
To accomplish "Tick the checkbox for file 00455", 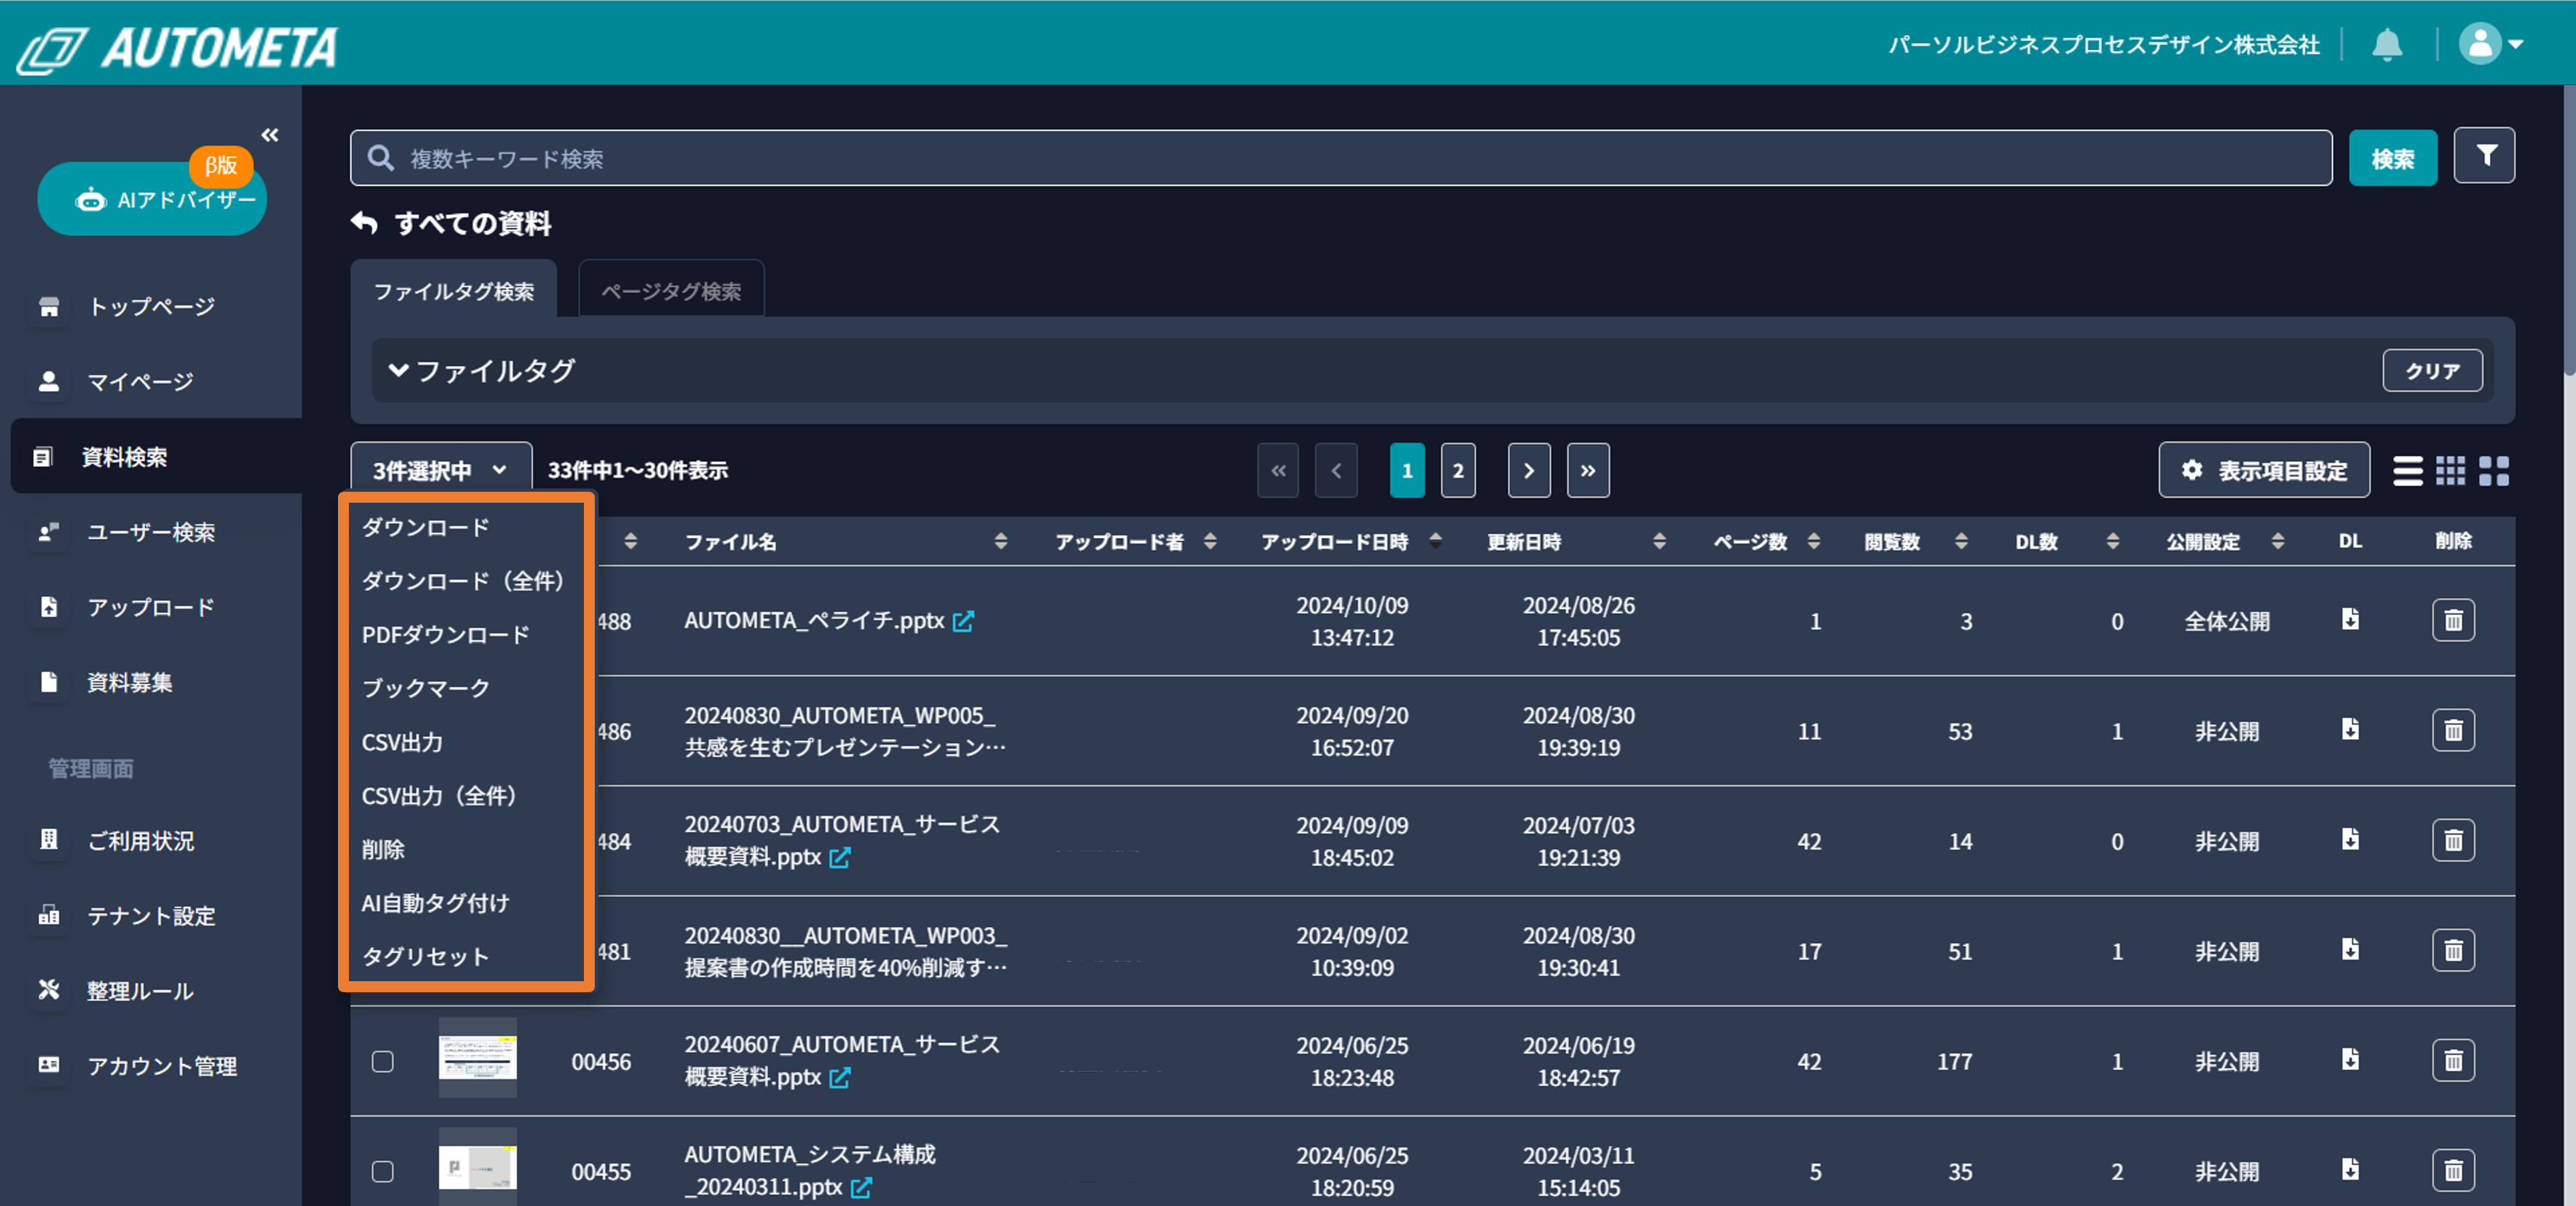I will click(383, 1171).
